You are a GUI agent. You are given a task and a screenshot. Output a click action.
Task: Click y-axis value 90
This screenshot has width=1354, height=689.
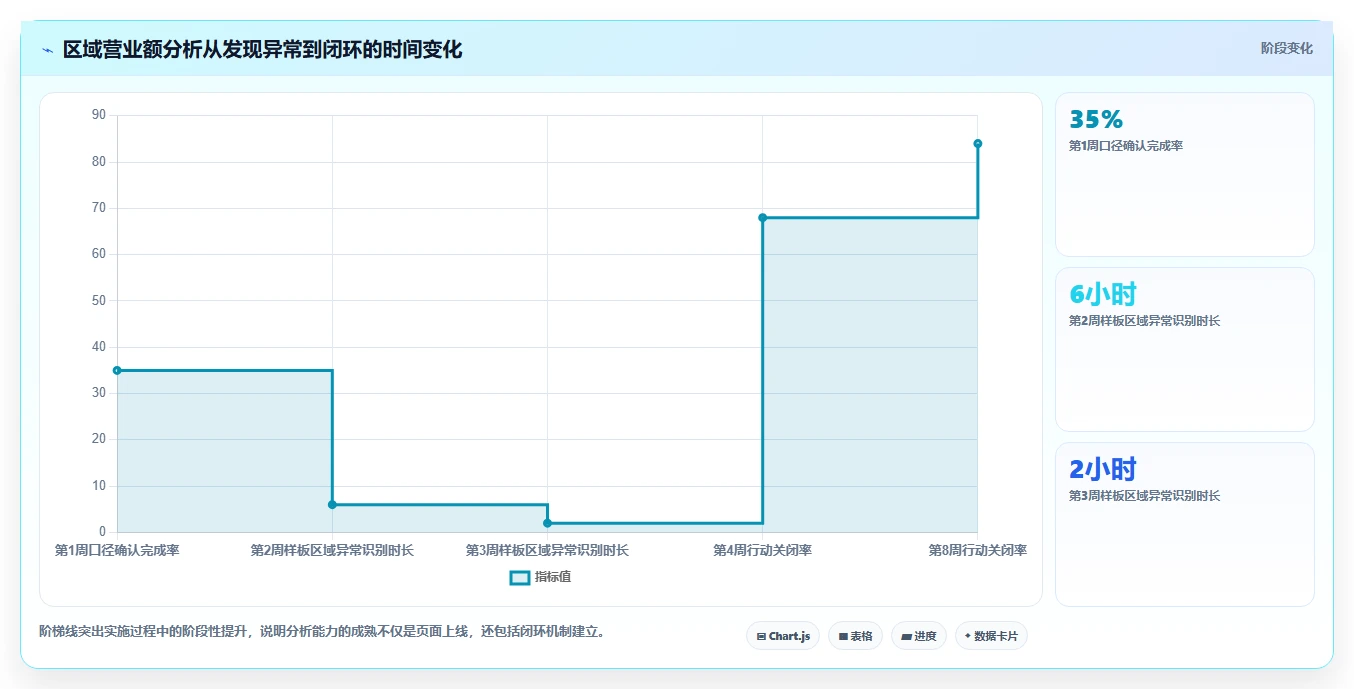point(98,115)
